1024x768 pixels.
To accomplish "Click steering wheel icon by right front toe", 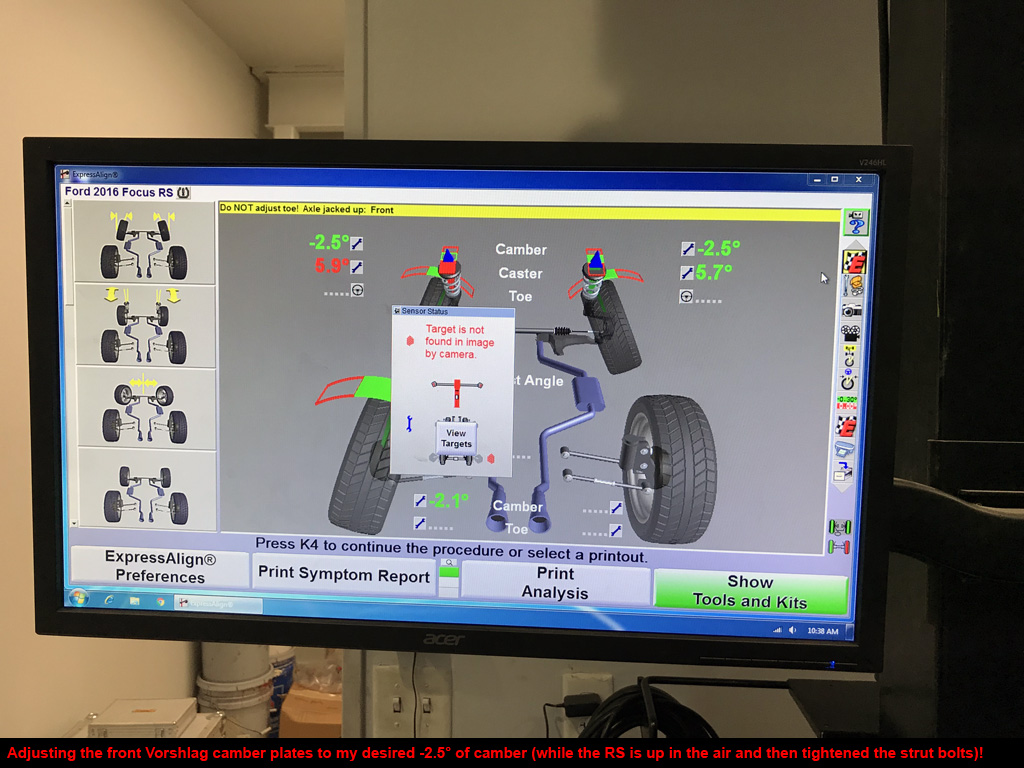I will click(x=686, y=296).
